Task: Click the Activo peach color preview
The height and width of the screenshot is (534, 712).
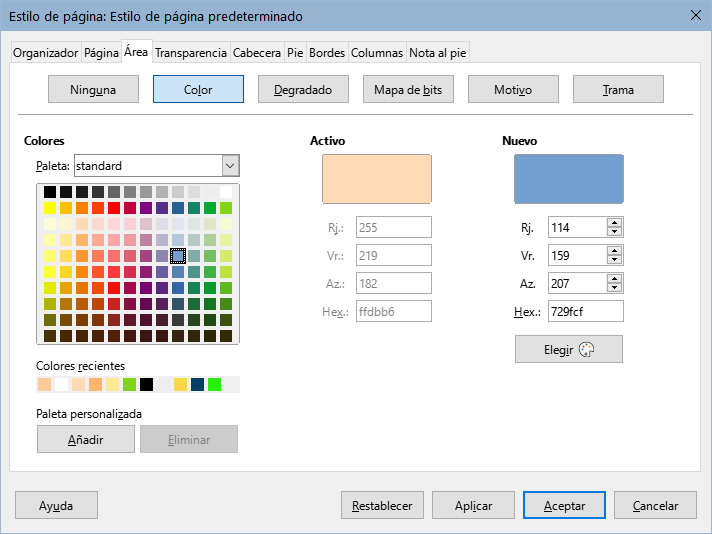Action: click(x=377, y=179)
